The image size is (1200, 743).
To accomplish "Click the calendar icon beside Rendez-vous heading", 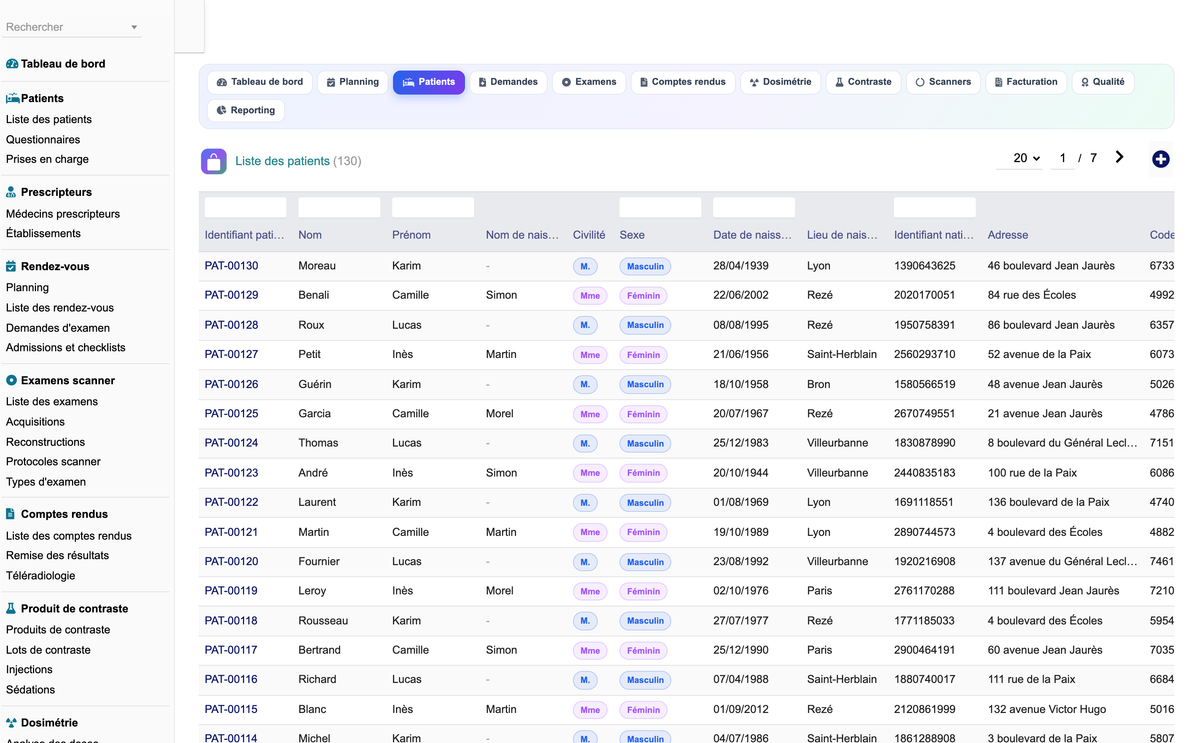I will (x=12, y=267).
